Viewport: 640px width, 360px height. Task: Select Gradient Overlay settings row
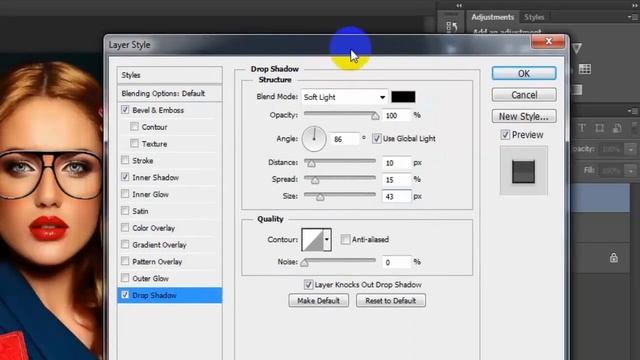[x=170, y=244]
